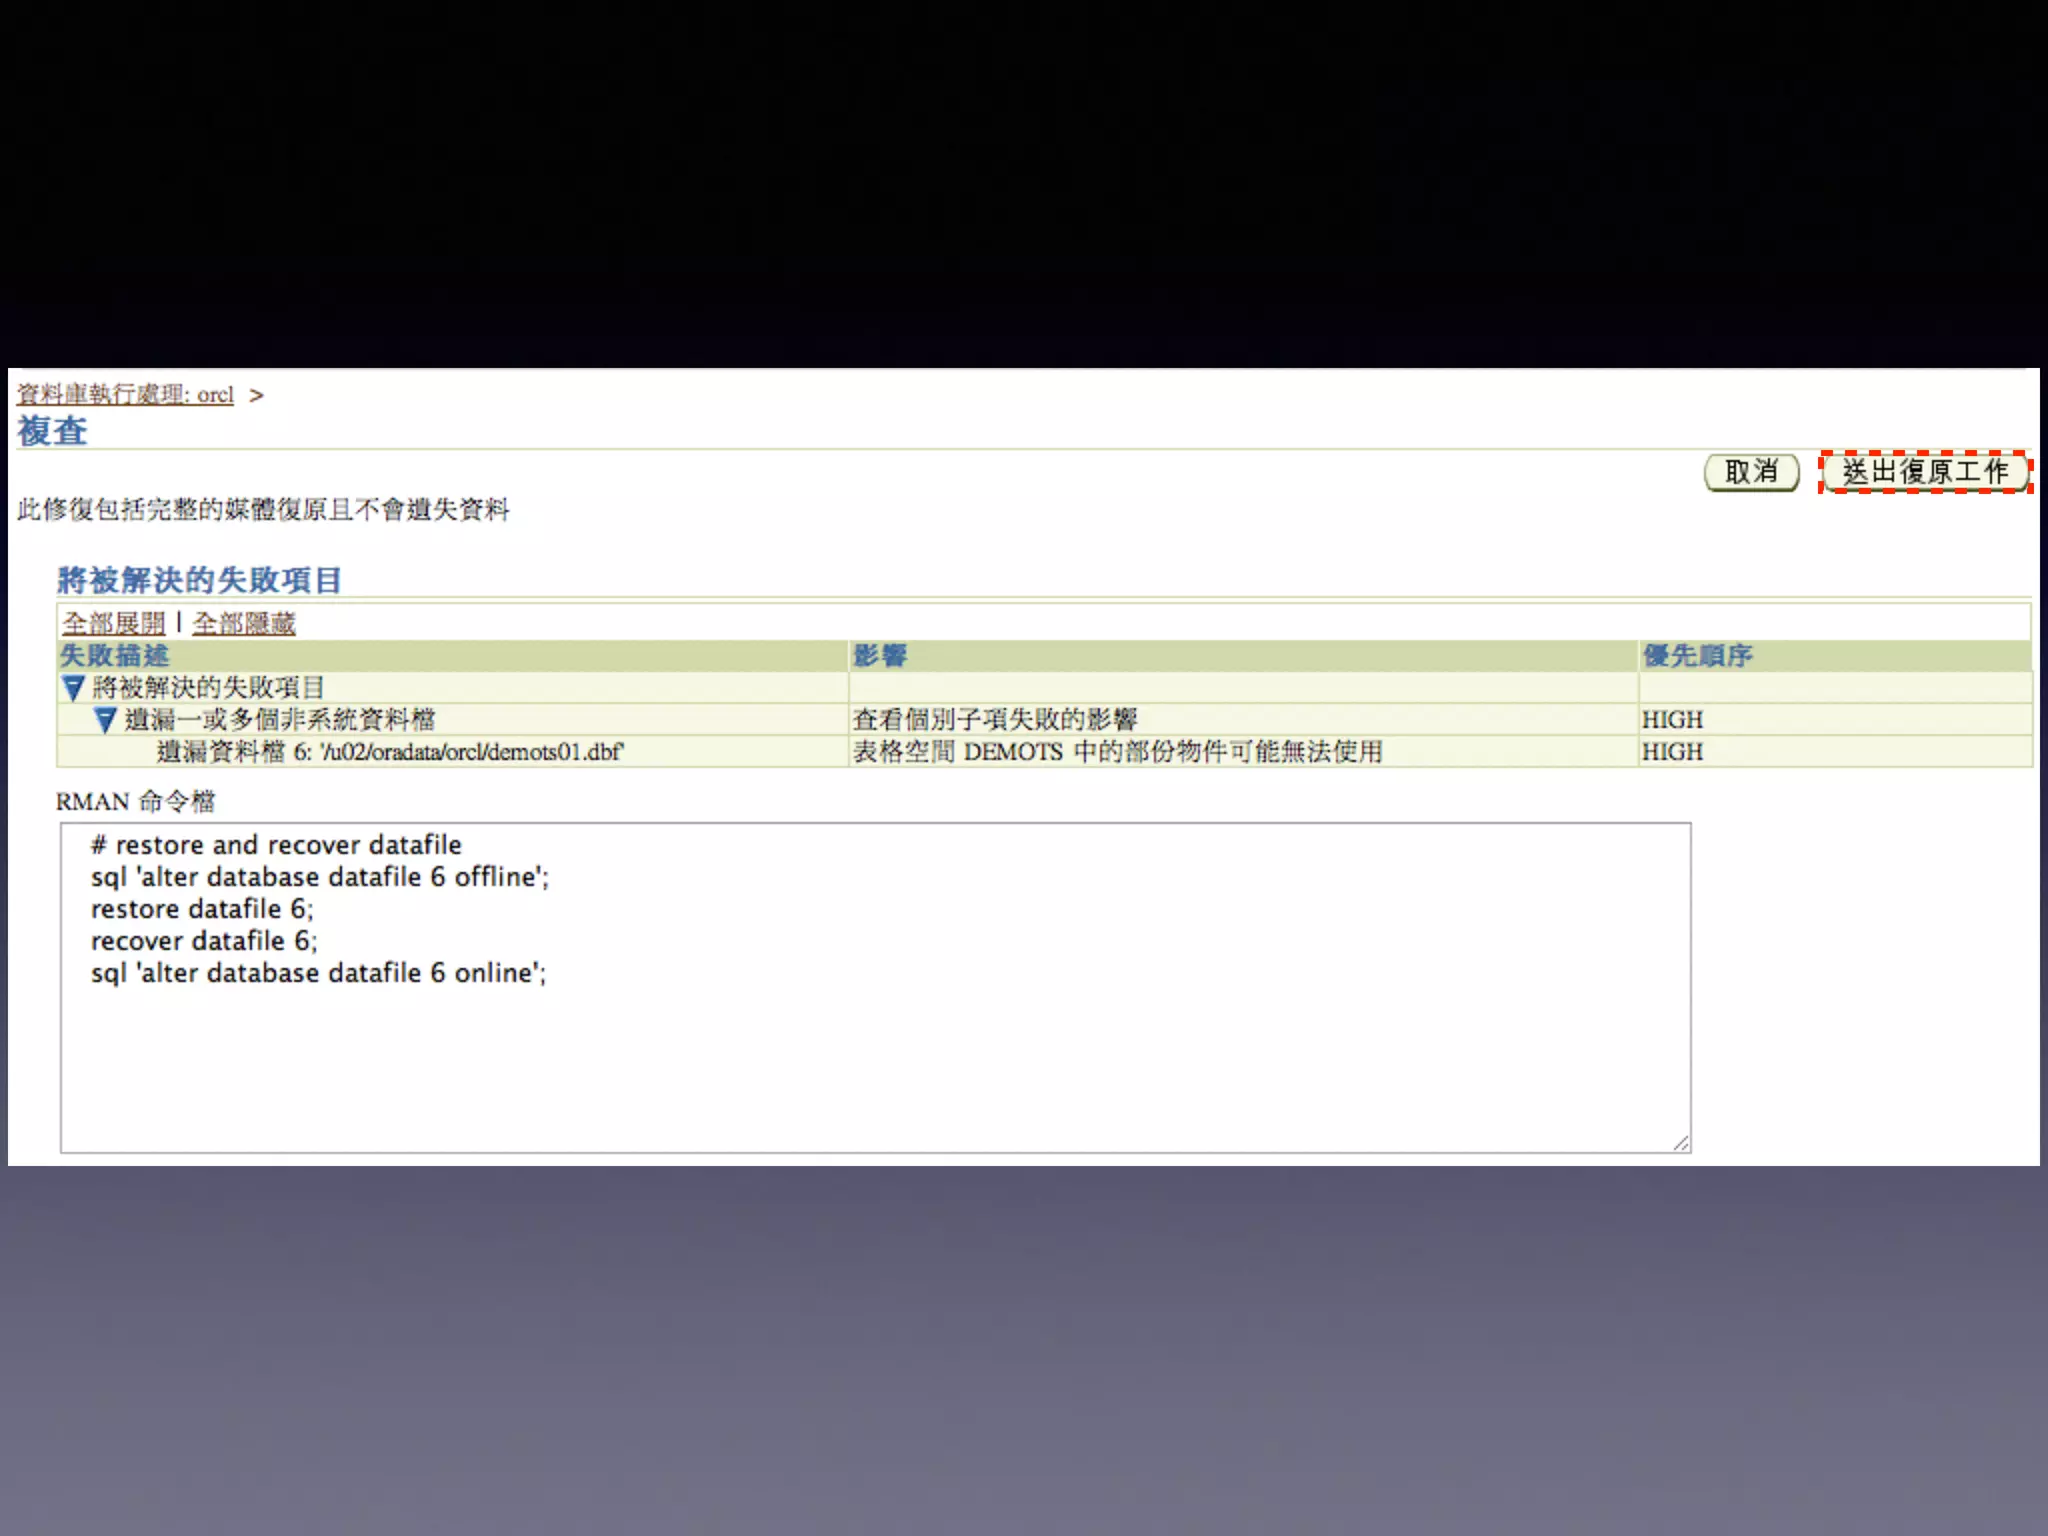Click the 送出復原工作 submit button
This screenshot has height=1536, width=2048.
click(1925, 472)
